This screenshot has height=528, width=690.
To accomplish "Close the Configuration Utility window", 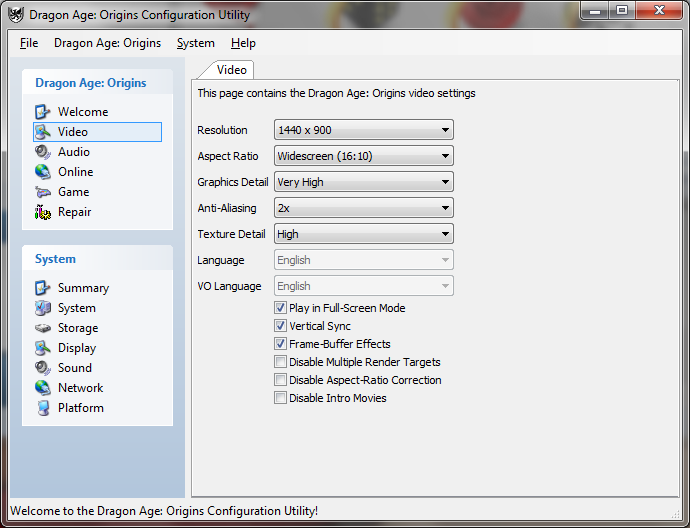I will coord(659,11).
